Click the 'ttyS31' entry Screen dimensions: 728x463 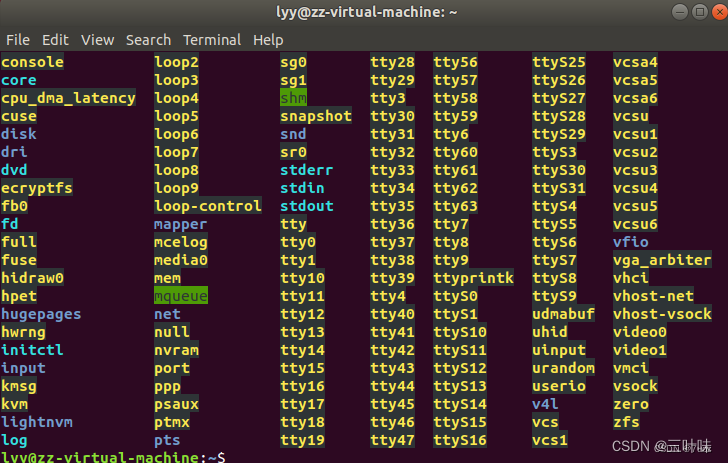coord(559,188)
